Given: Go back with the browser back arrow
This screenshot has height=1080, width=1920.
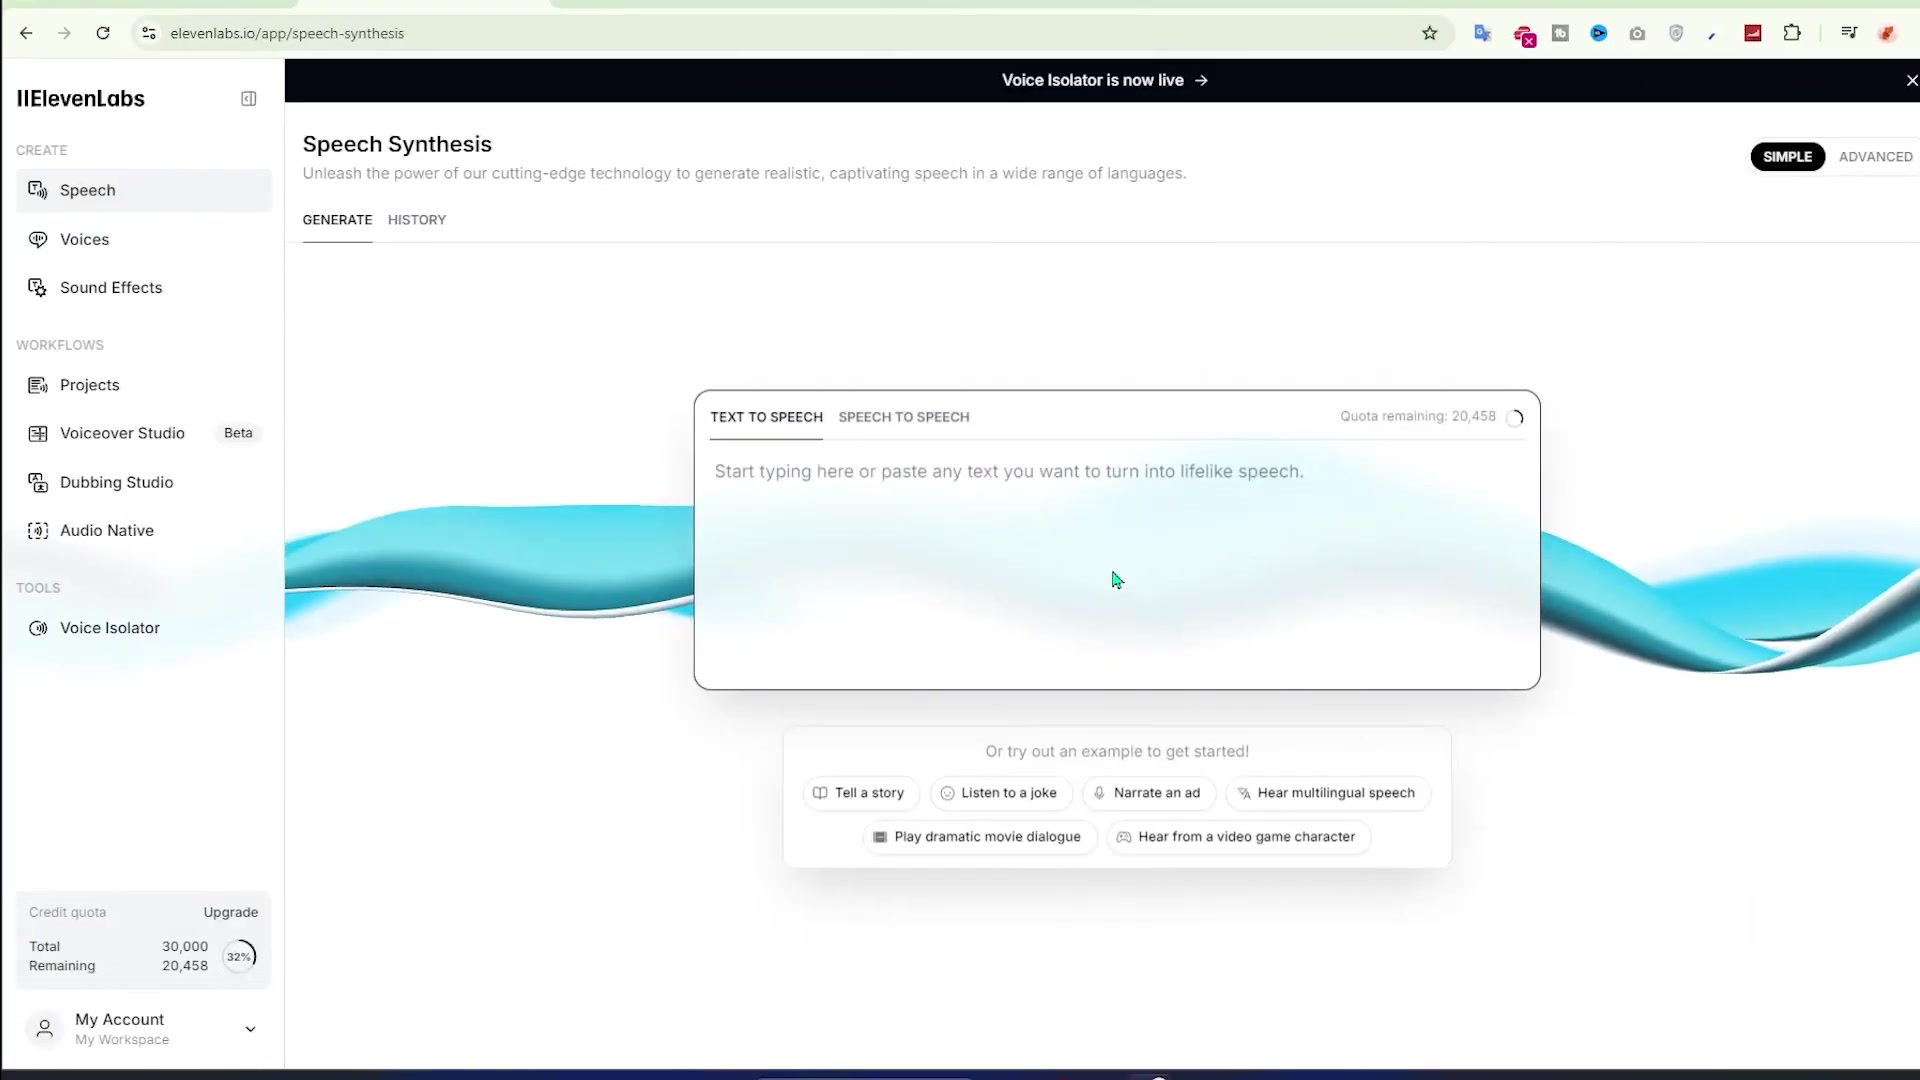Looking at the screenshot, I should 26,33.
